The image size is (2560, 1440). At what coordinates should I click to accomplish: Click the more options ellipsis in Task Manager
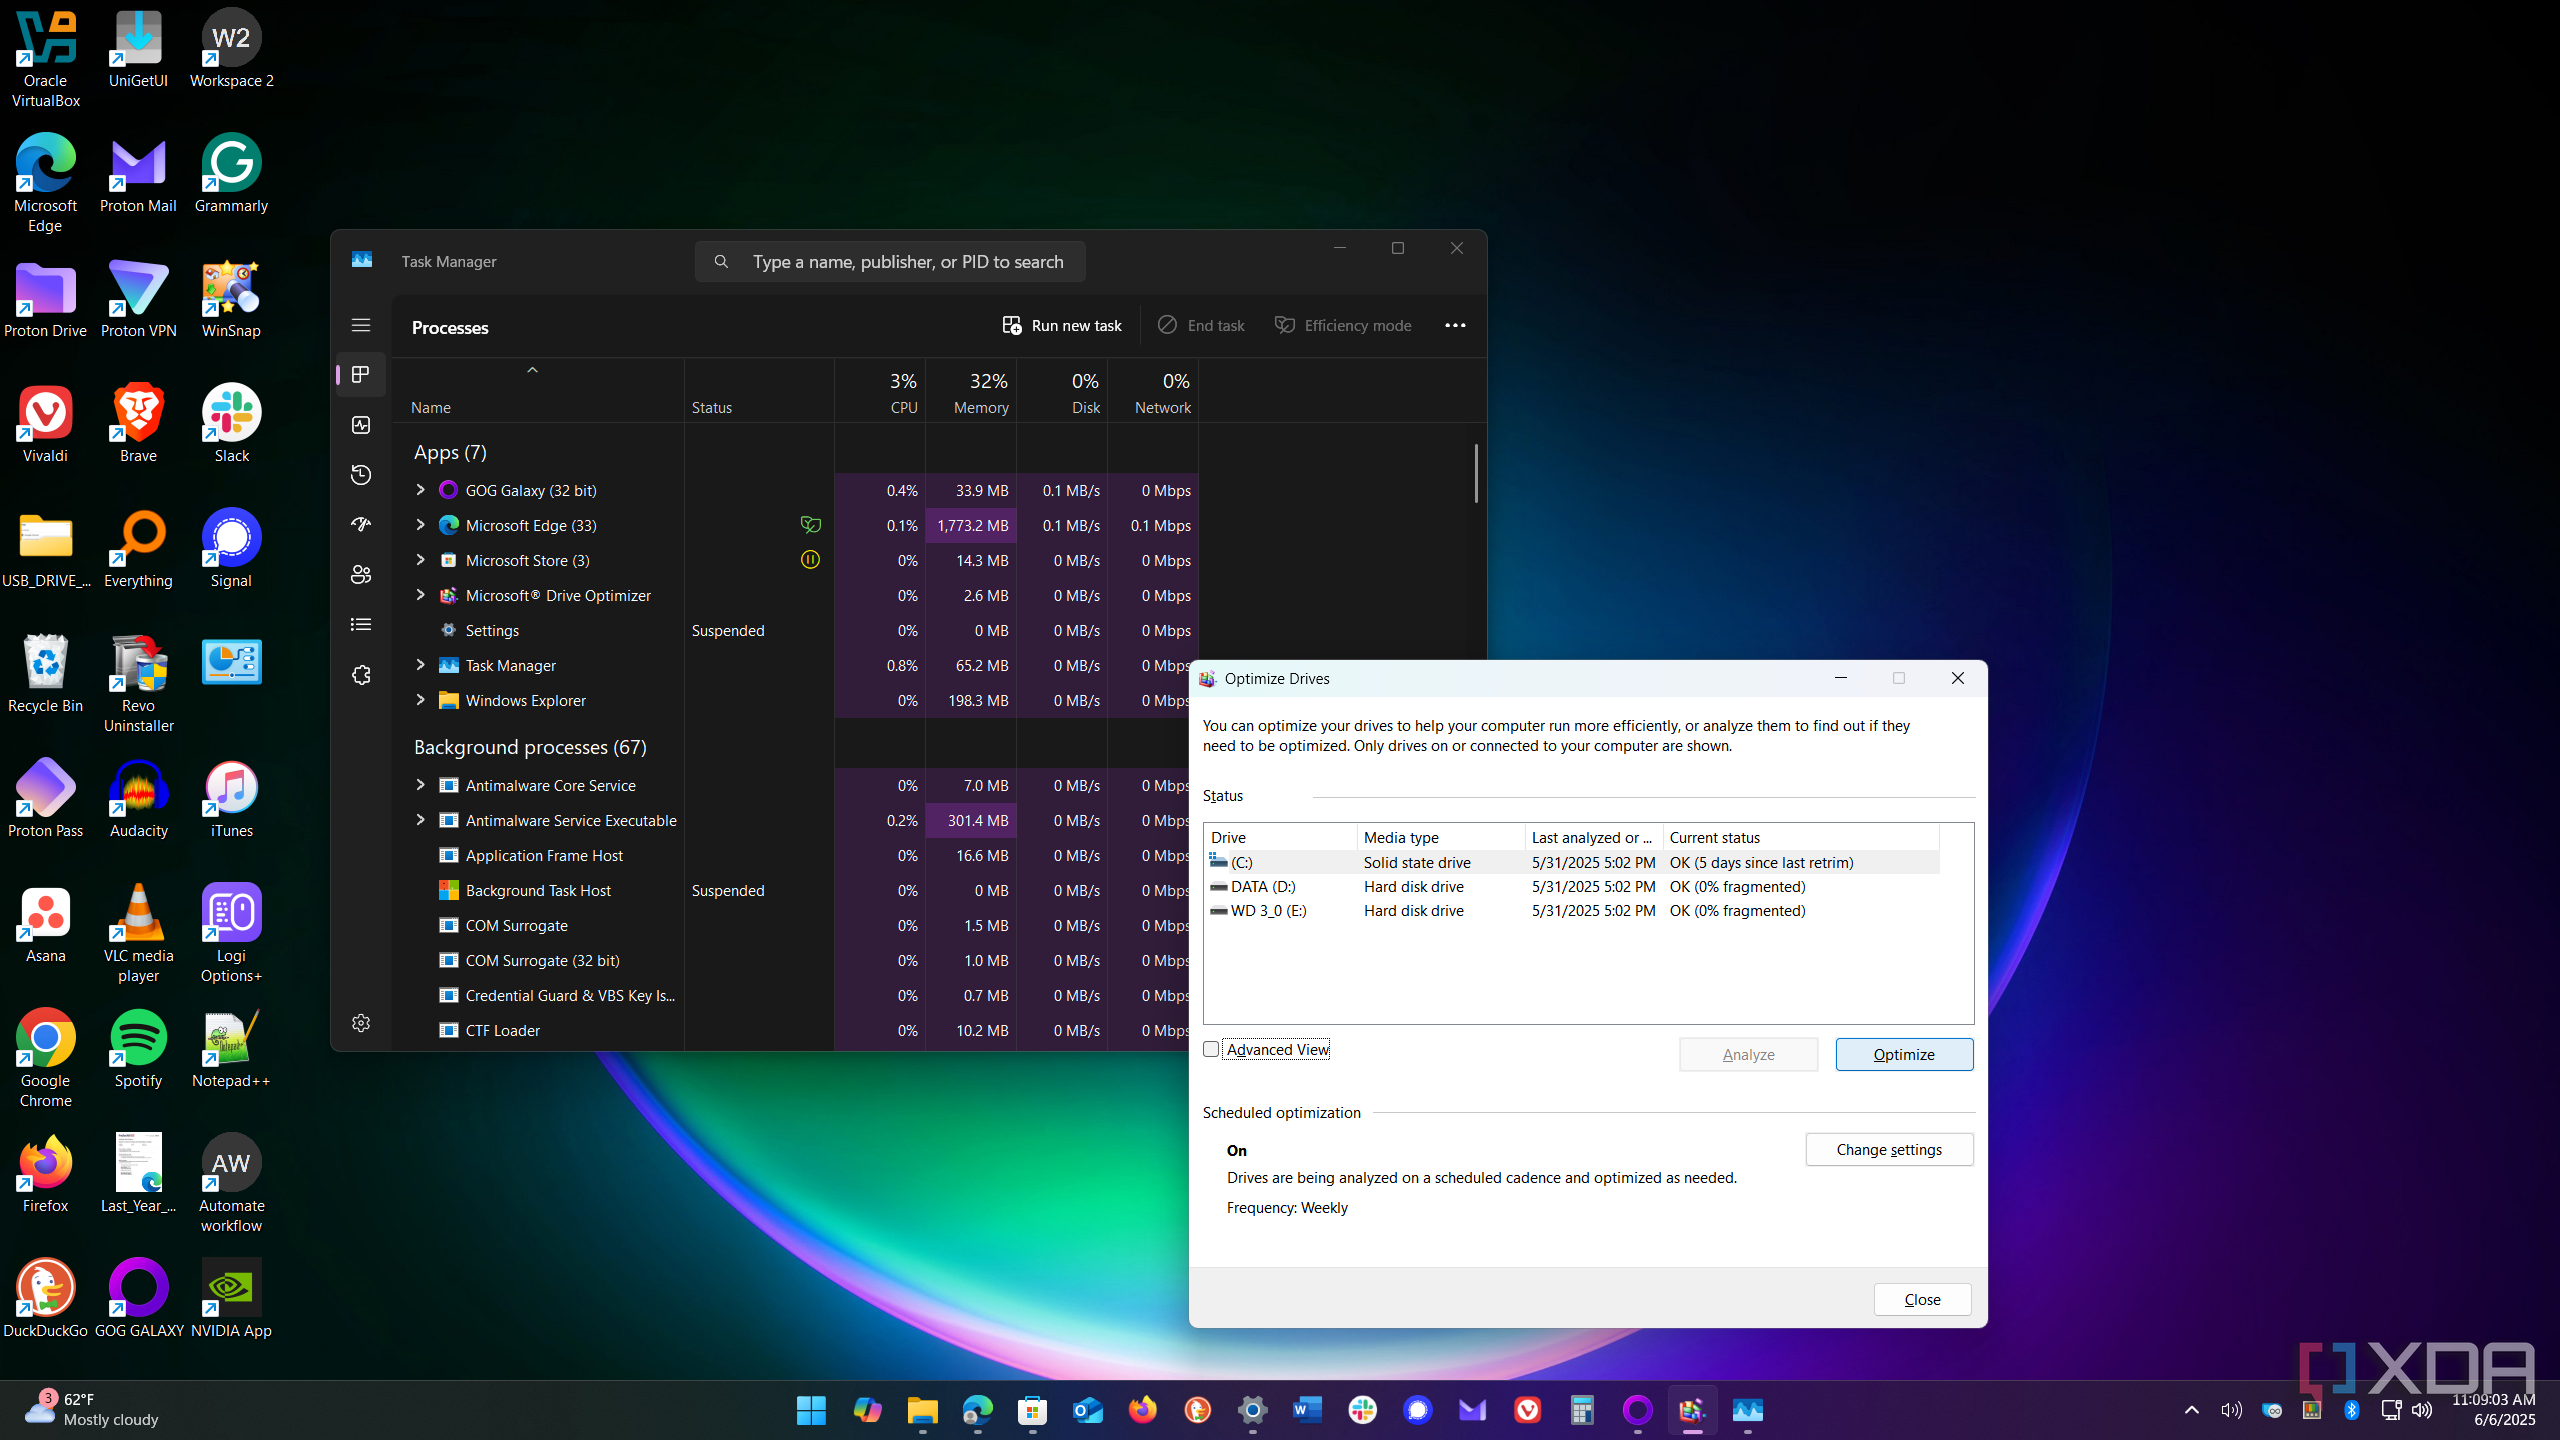(x=1455, y=325)
